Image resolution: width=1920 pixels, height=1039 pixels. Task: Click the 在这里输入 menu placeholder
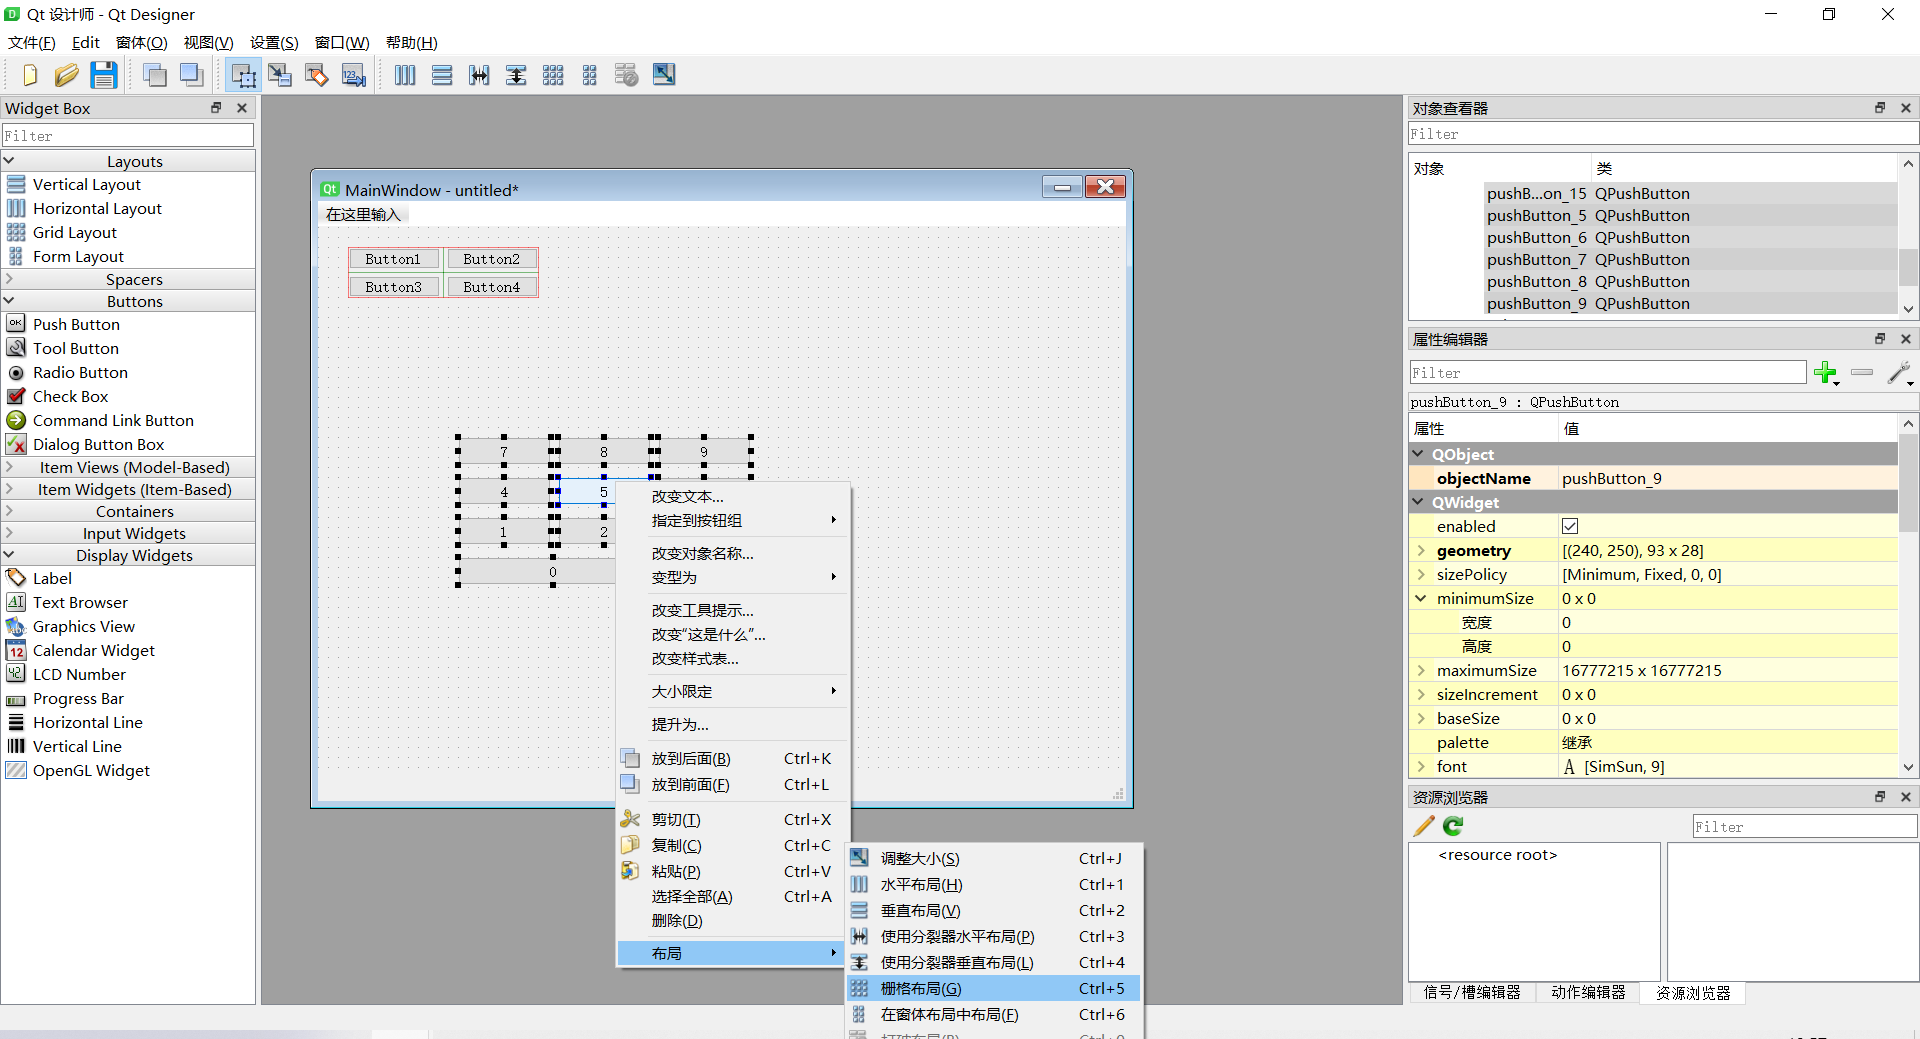(362, 214)
